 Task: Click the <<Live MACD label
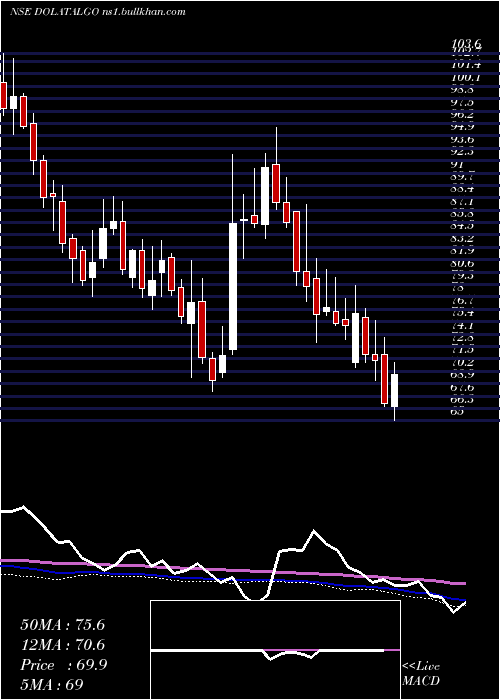pyautogui.click(x=421, y=673)
